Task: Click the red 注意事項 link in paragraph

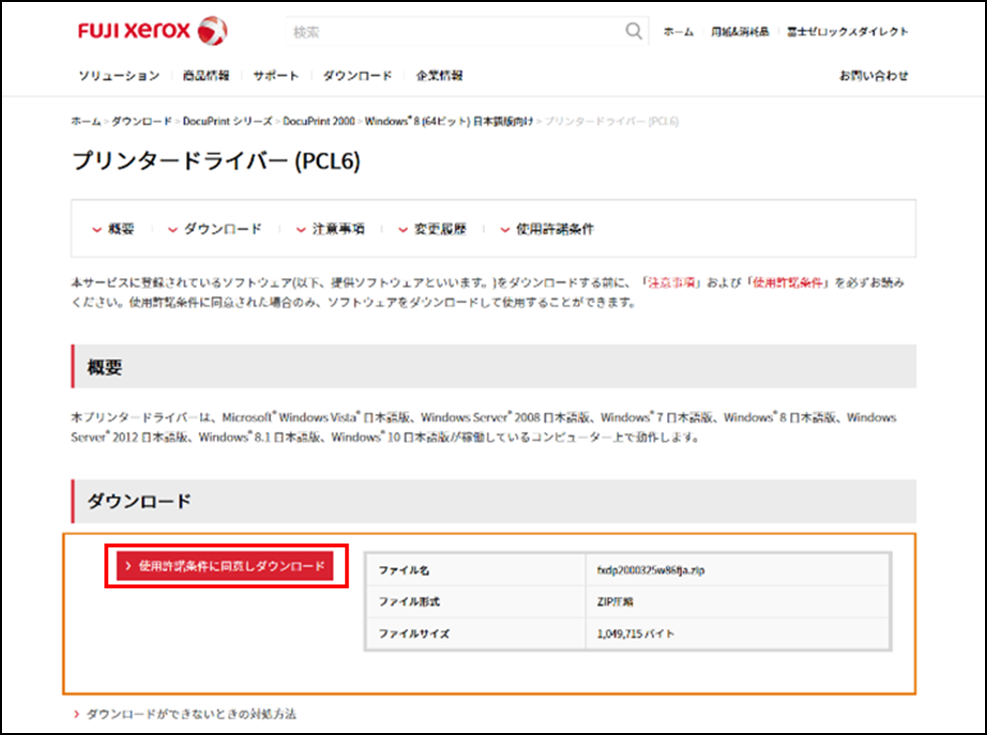Action: point(672,283)
